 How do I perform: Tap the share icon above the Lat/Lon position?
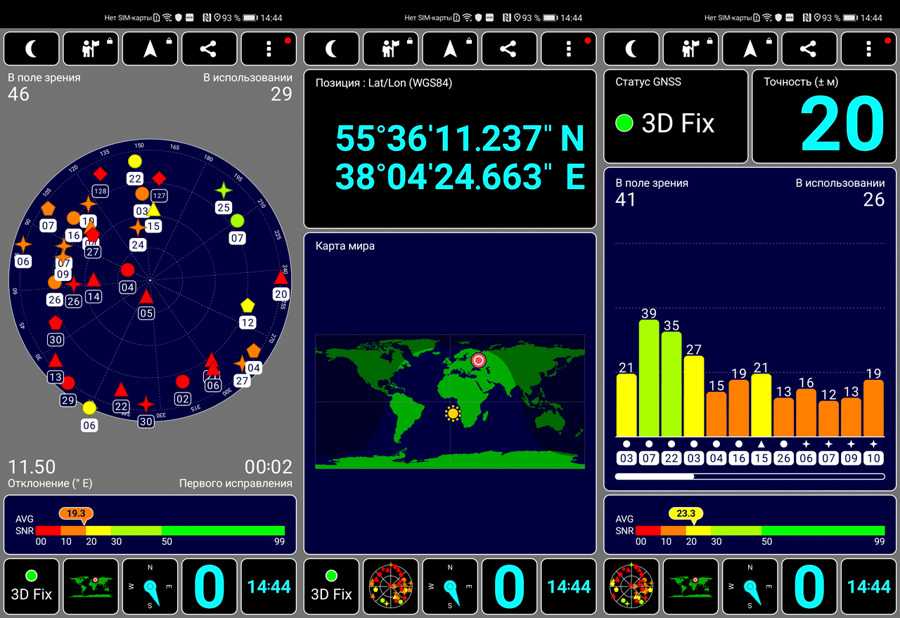coord(508,48)
